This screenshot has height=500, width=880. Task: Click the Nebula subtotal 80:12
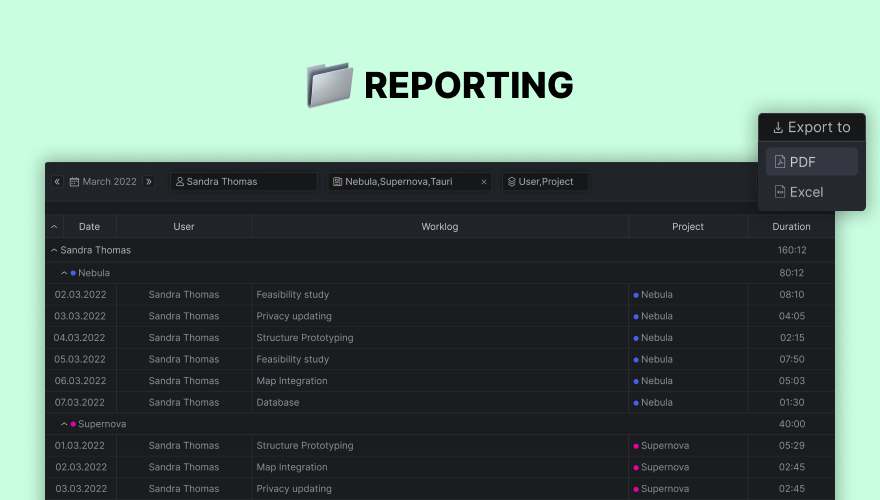[792, 273]
